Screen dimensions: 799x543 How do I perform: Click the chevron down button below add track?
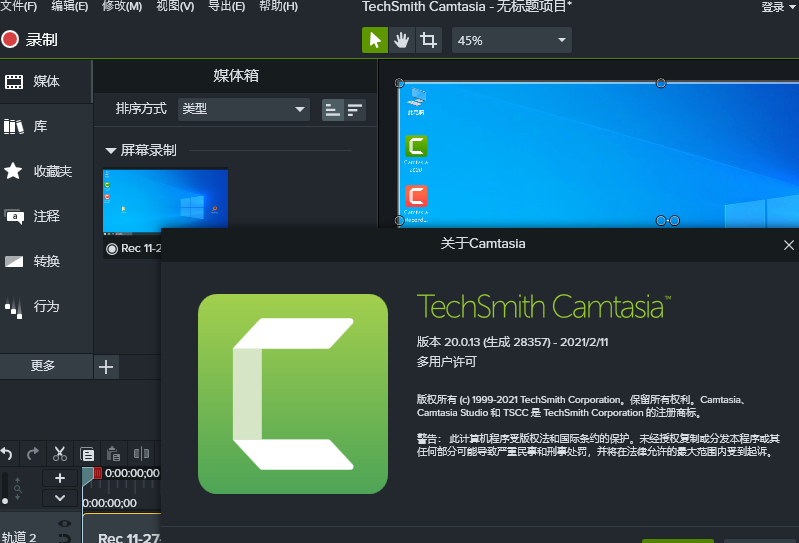(x=60, y=498)
